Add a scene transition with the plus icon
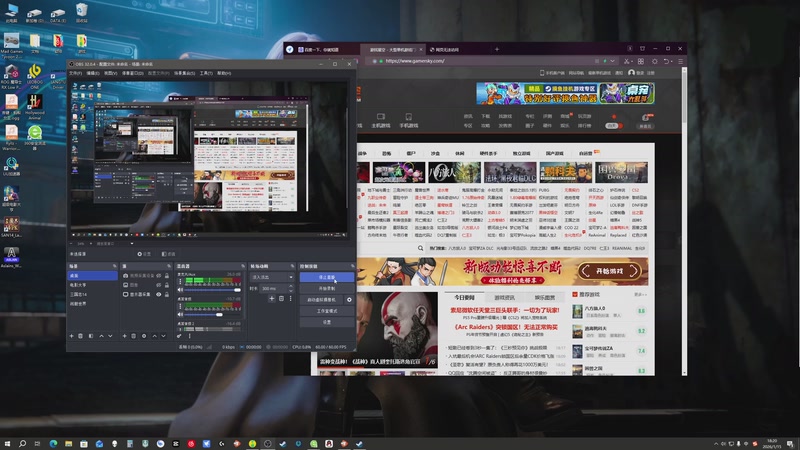 tap(271, 298)
